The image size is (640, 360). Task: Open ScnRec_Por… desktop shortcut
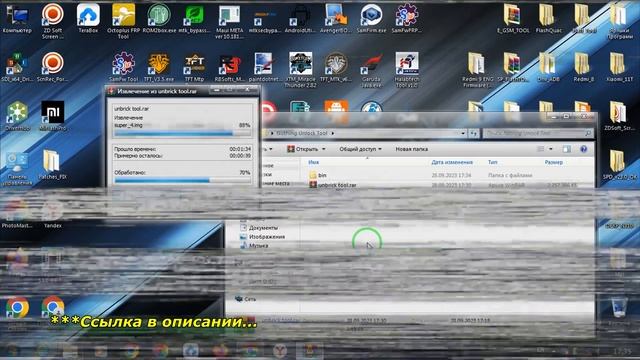(53, 67)
